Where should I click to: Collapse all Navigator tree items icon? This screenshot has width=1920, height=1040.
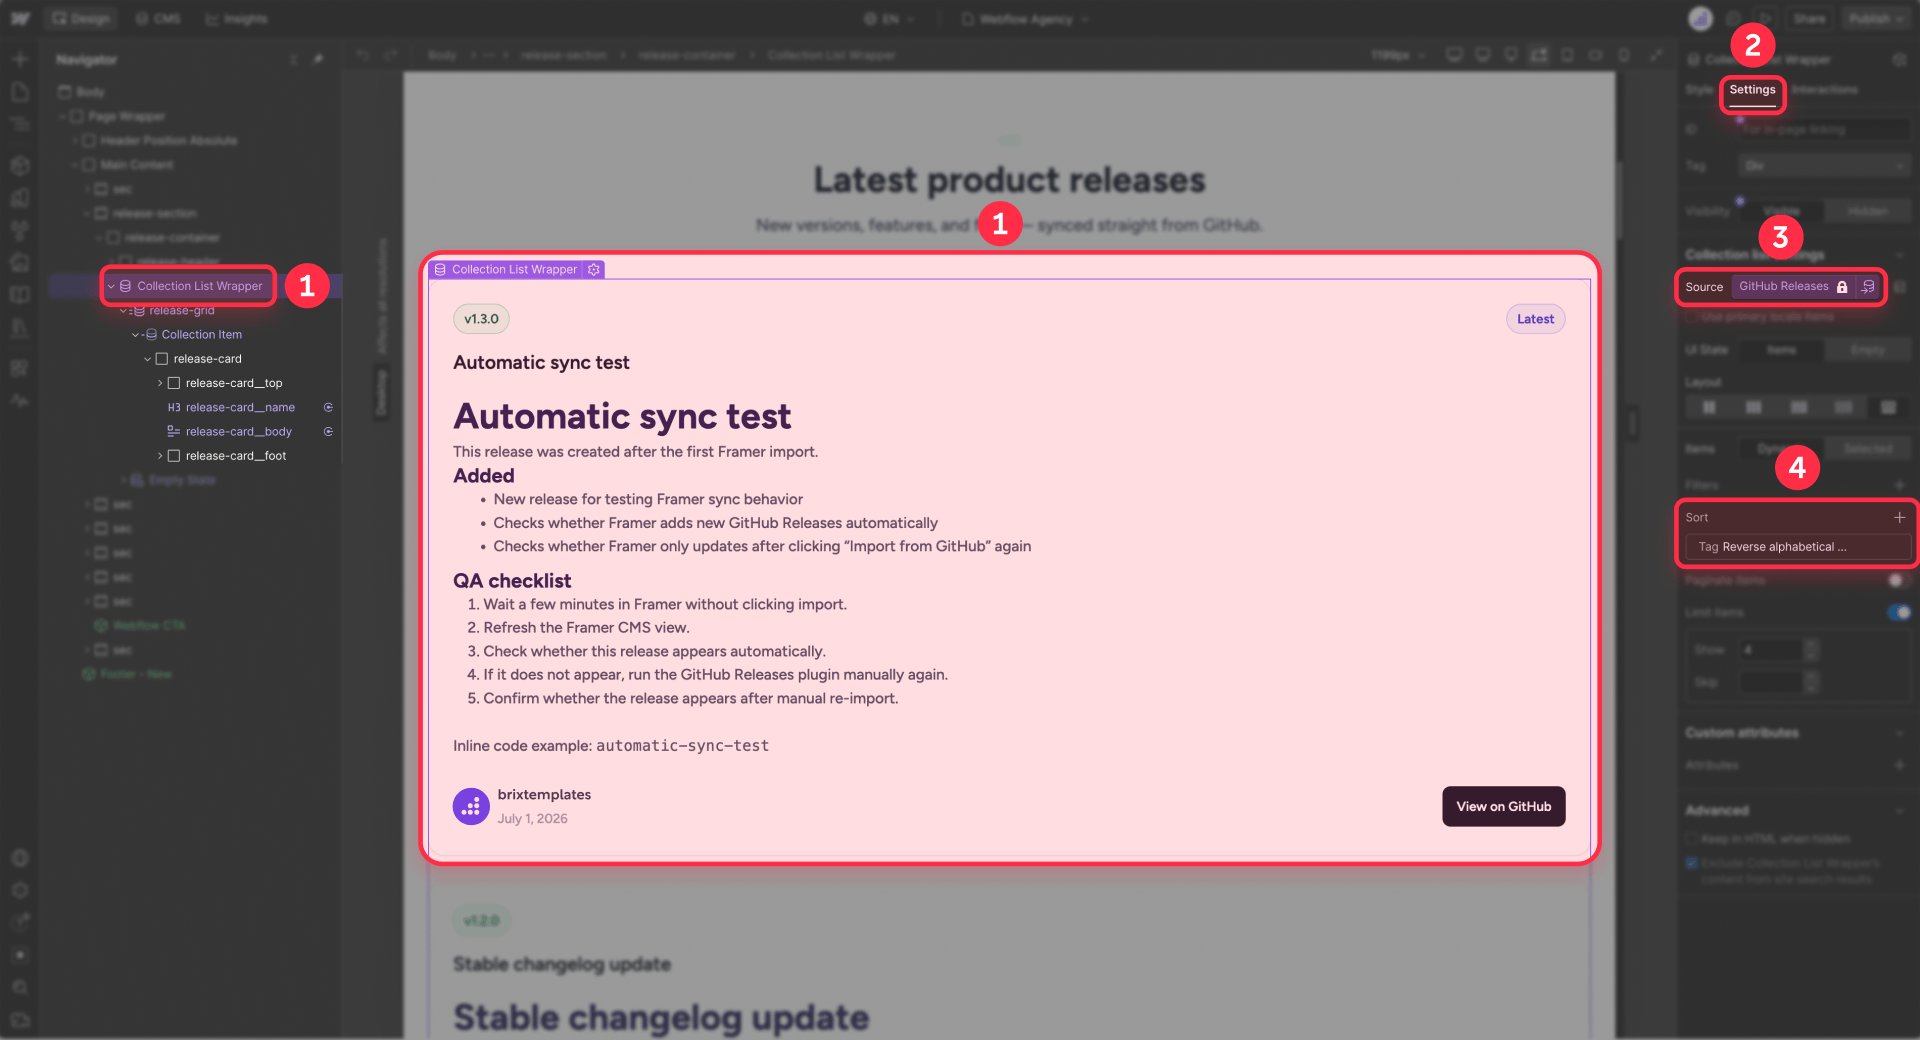[x=293, y=60]
